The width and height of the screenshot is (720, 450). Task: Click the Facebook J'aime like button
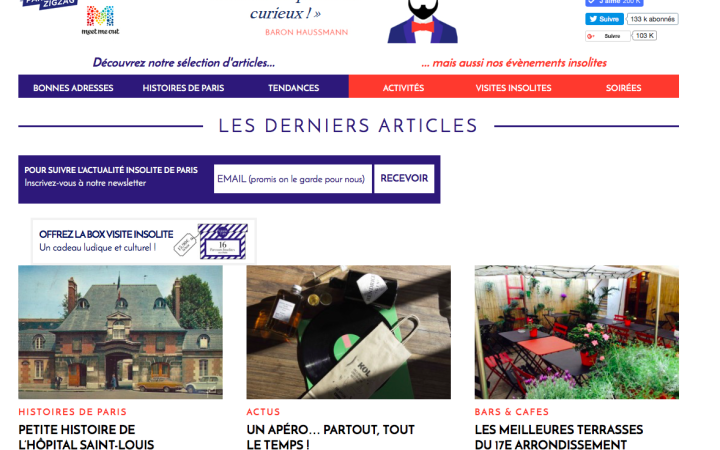[x=614, y=2]
